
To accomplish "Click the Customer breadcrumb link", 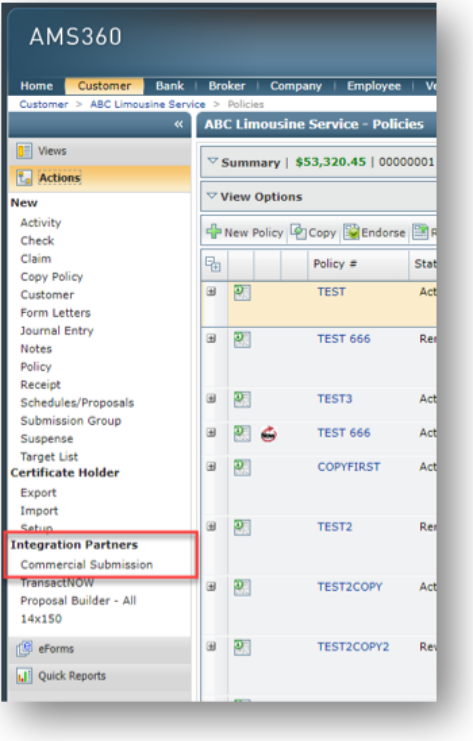I will [43, 104].
